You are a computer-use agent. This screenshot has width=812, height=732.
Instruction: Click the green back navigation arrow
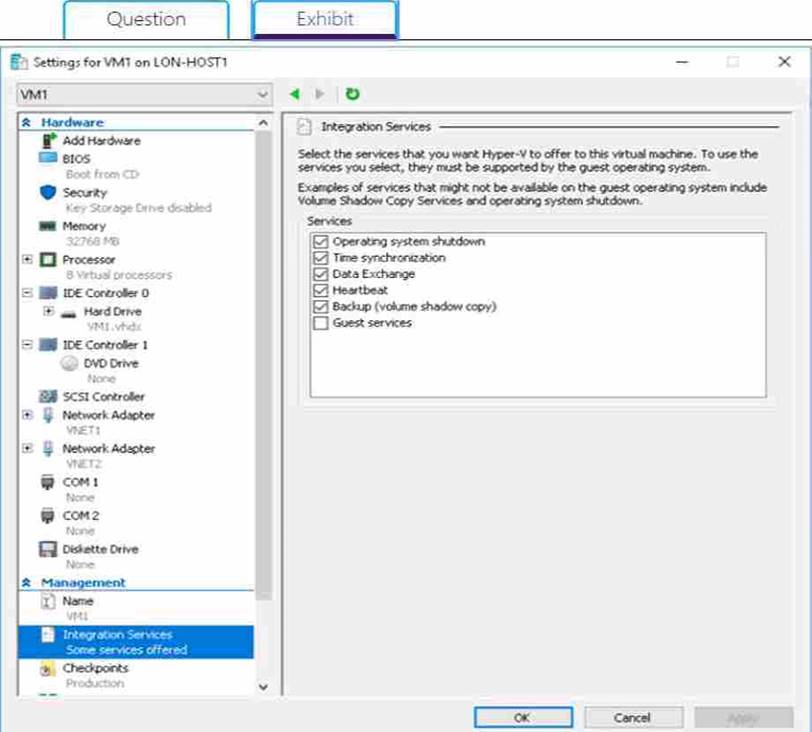pos(294,94)
